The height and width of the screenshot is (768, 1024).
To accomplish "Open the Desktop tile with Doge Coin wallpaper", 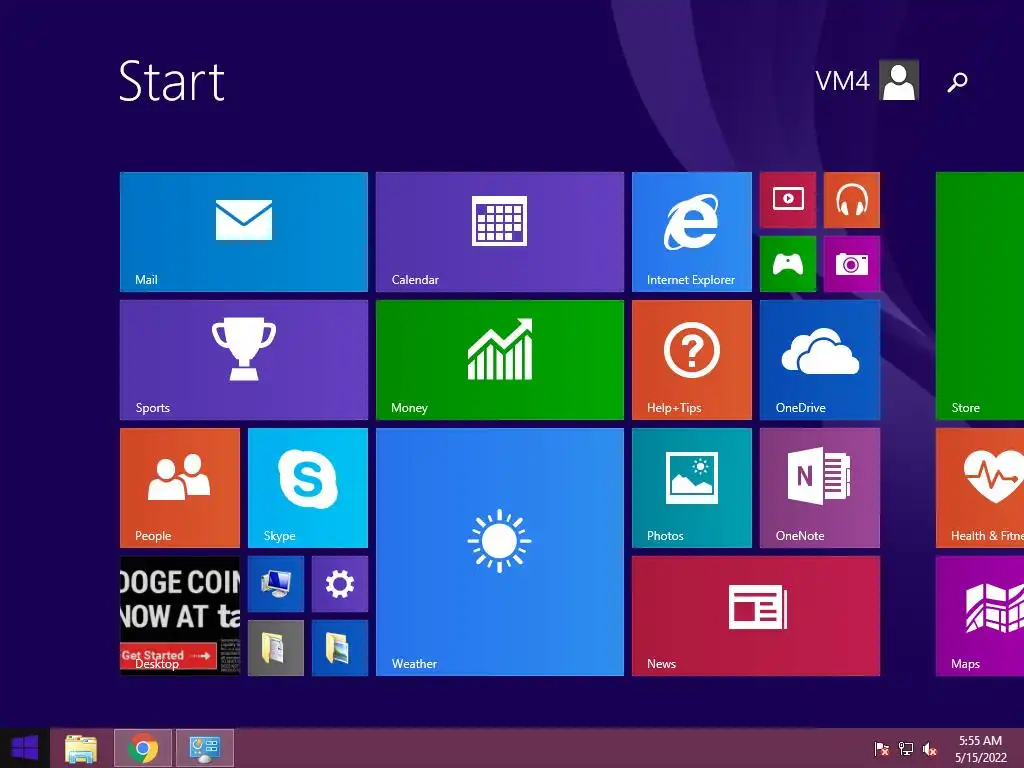I will pos(180,616).
